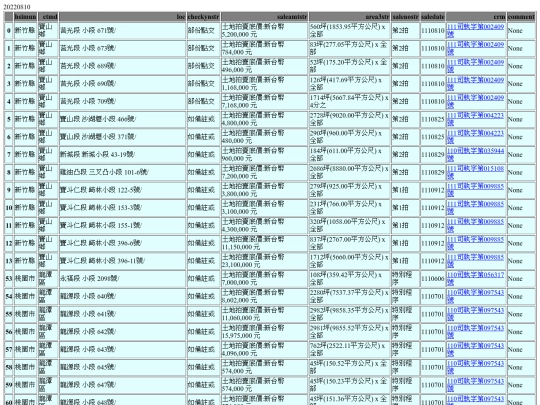Screen dimensions: 540x405
Task: Click the hsimun column header
Action: [x=25, y=17]
